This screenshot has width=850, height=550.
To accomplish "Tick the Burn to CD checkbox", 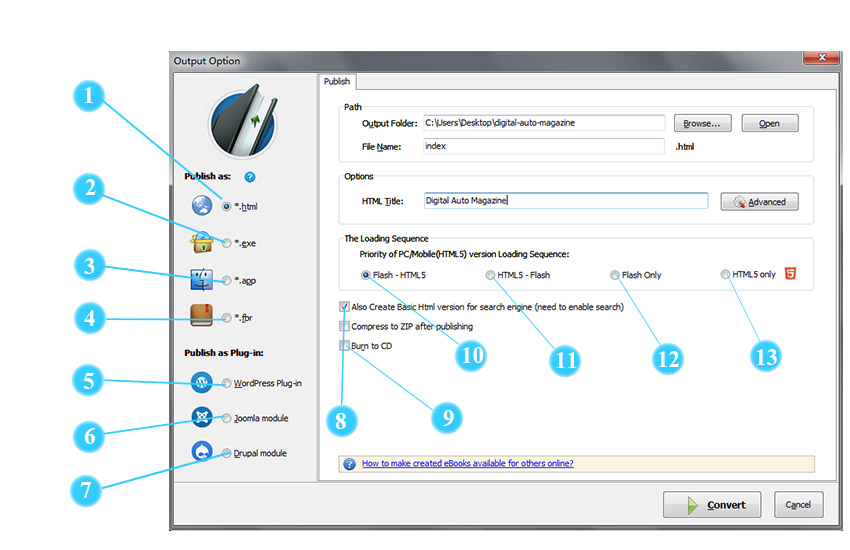I will [345, 345].
